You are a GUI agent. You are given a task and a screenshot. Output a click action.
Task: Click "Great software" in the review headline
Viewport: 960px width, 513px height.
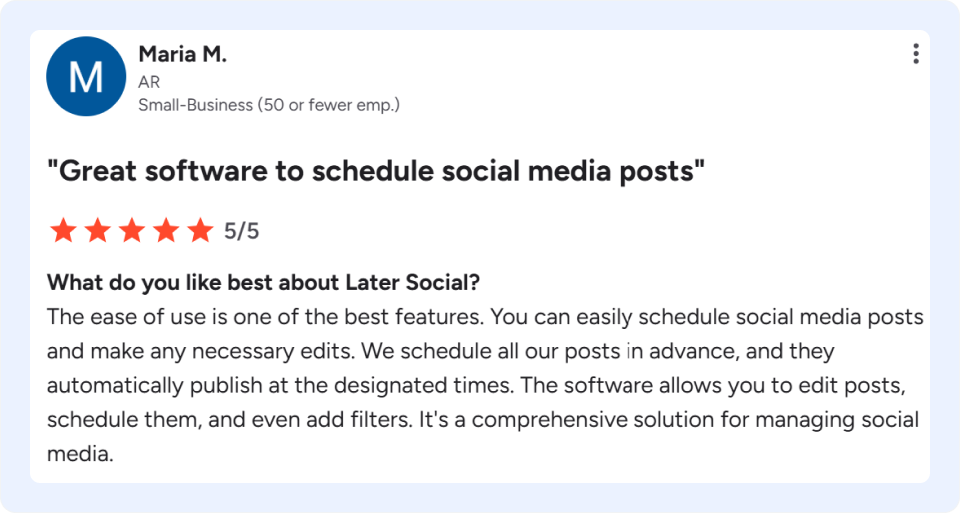click(157, 171)
